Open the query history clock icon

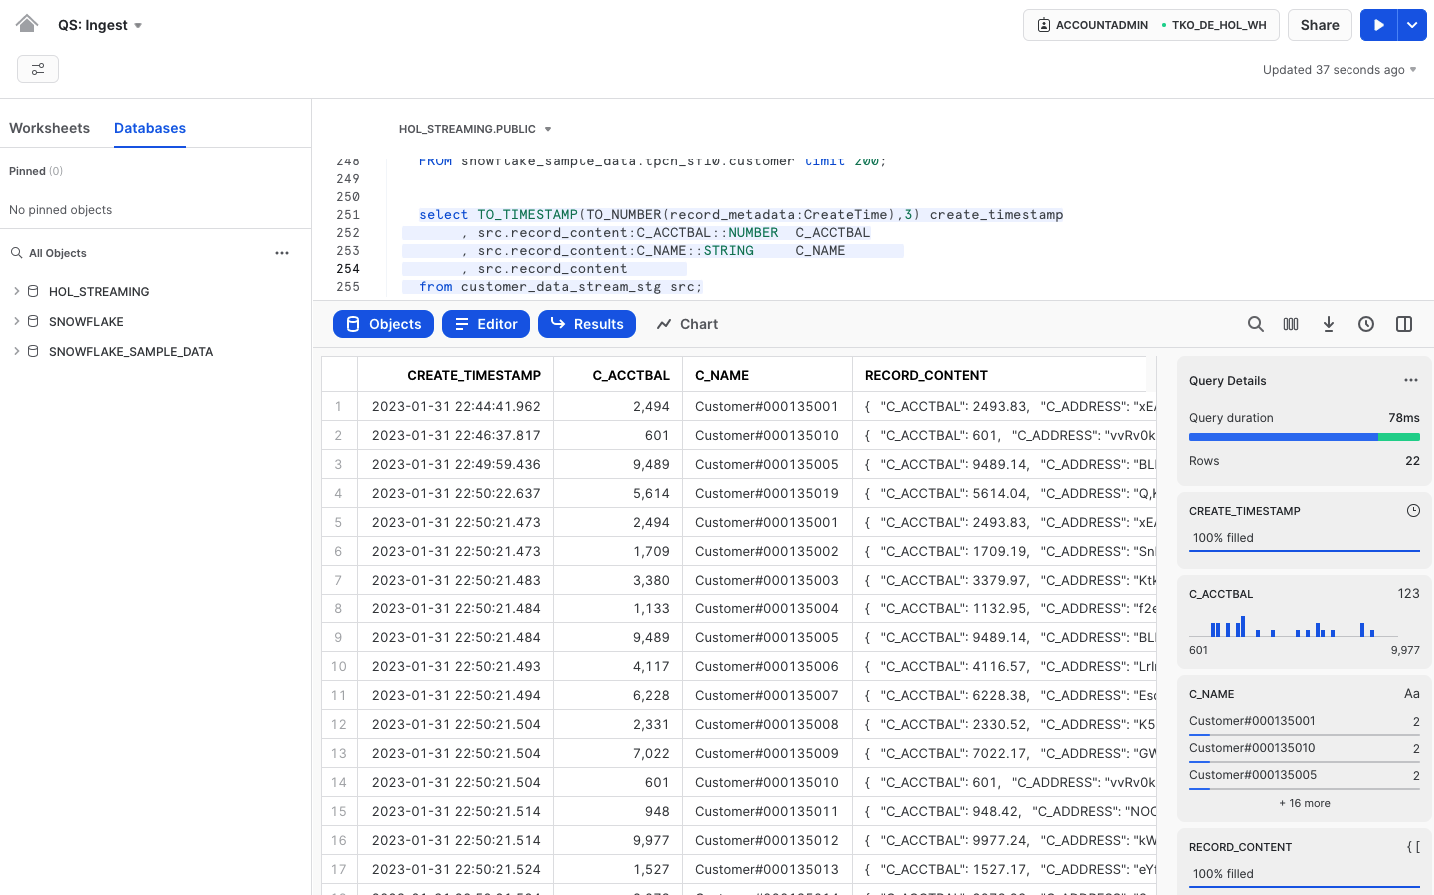coord(1366,324)
